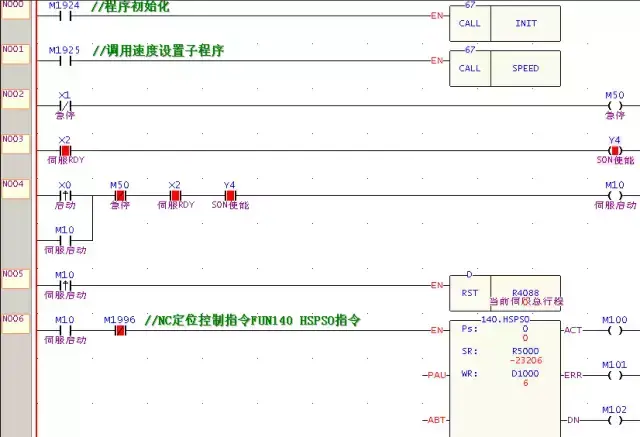
Task: Click the Y4 contact in rung N004
Action: [230, 195]
